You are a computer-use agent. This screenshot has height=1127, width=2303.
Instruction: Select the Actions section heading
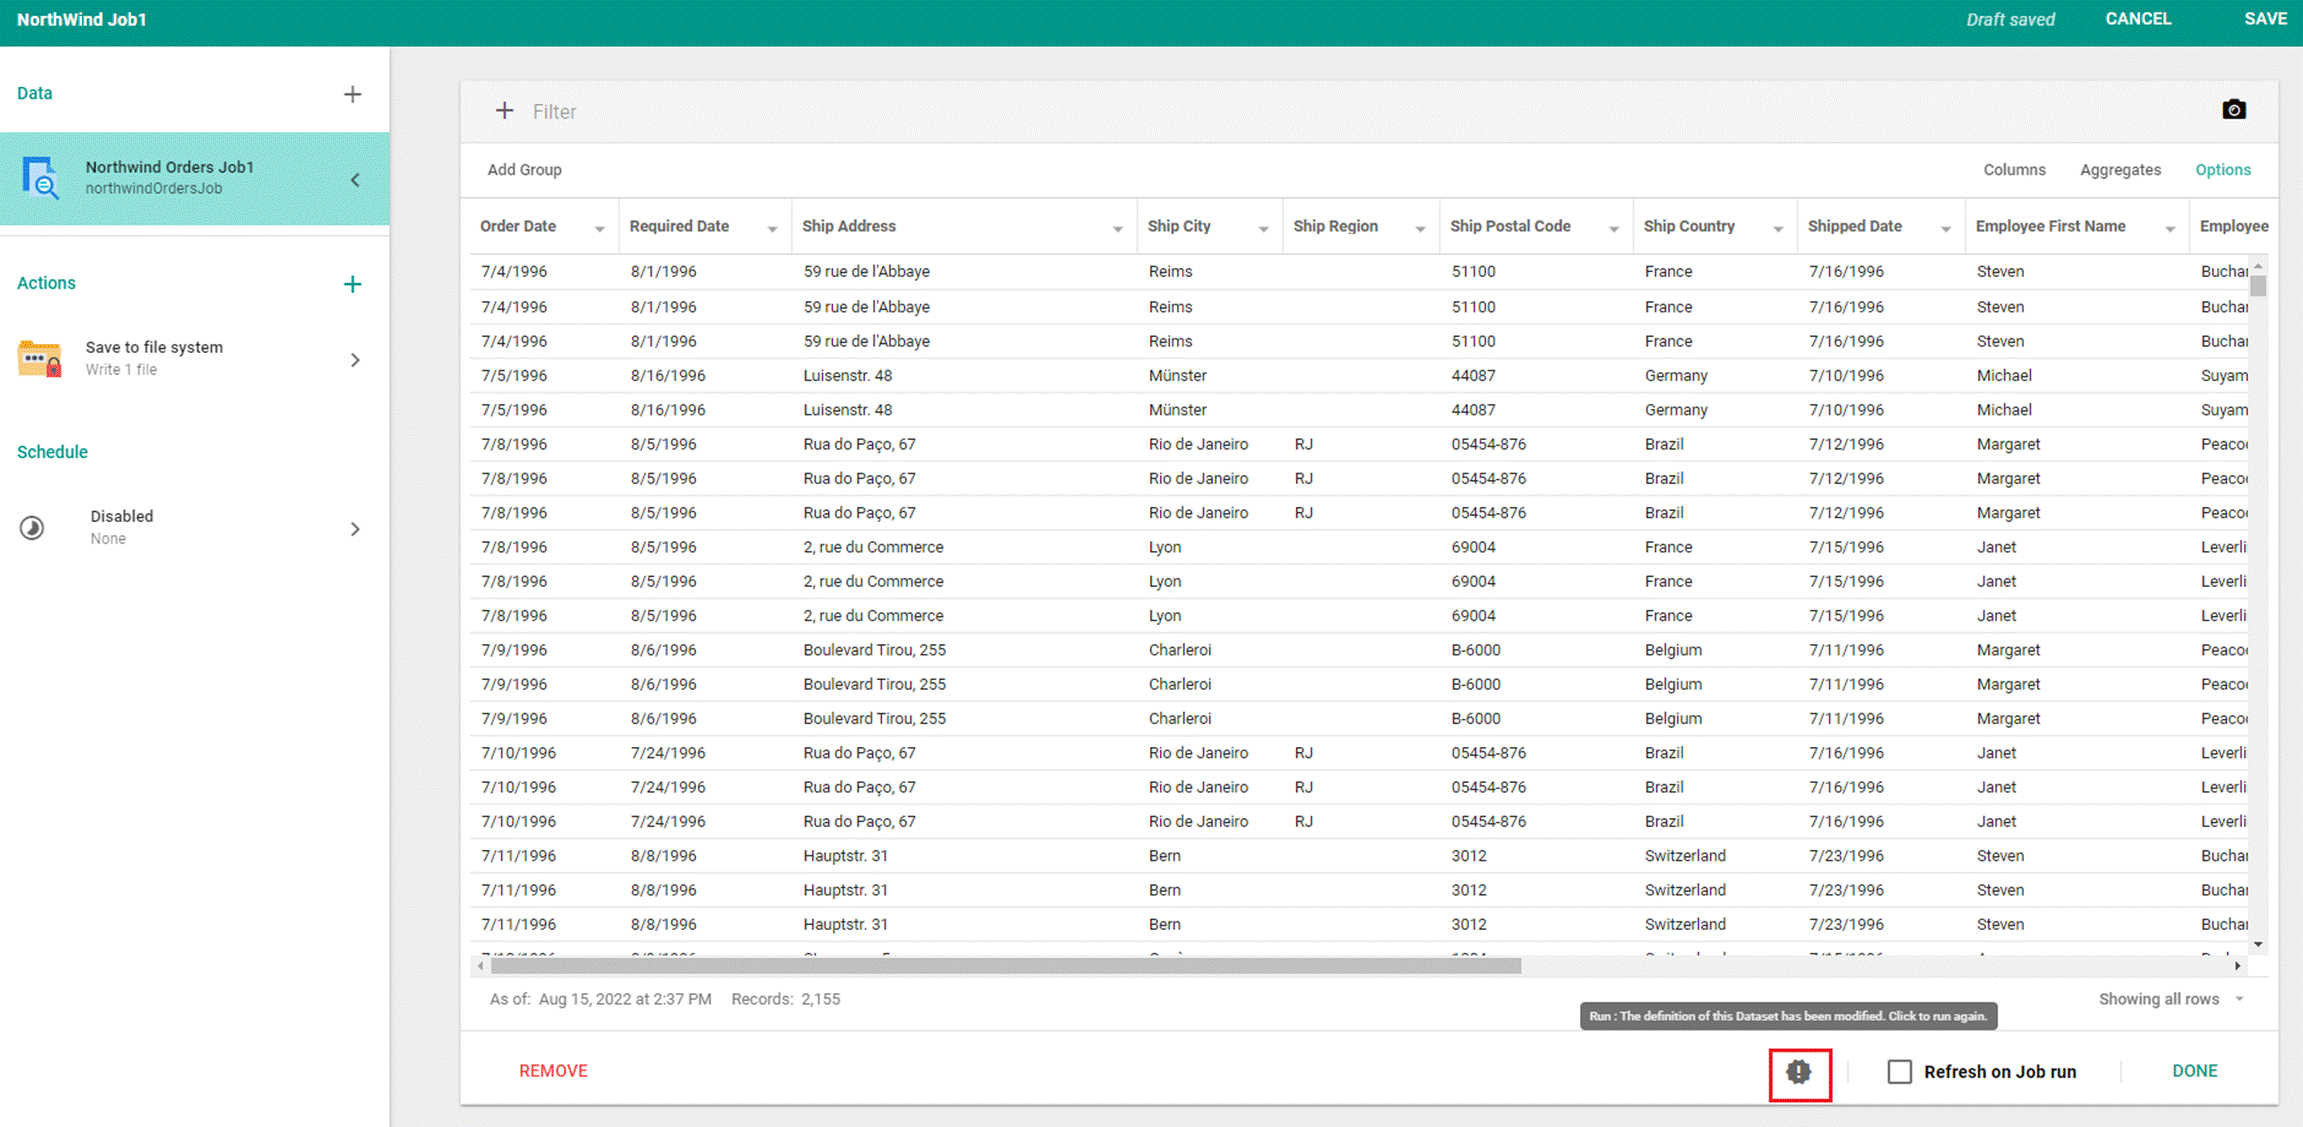[46, 283]
